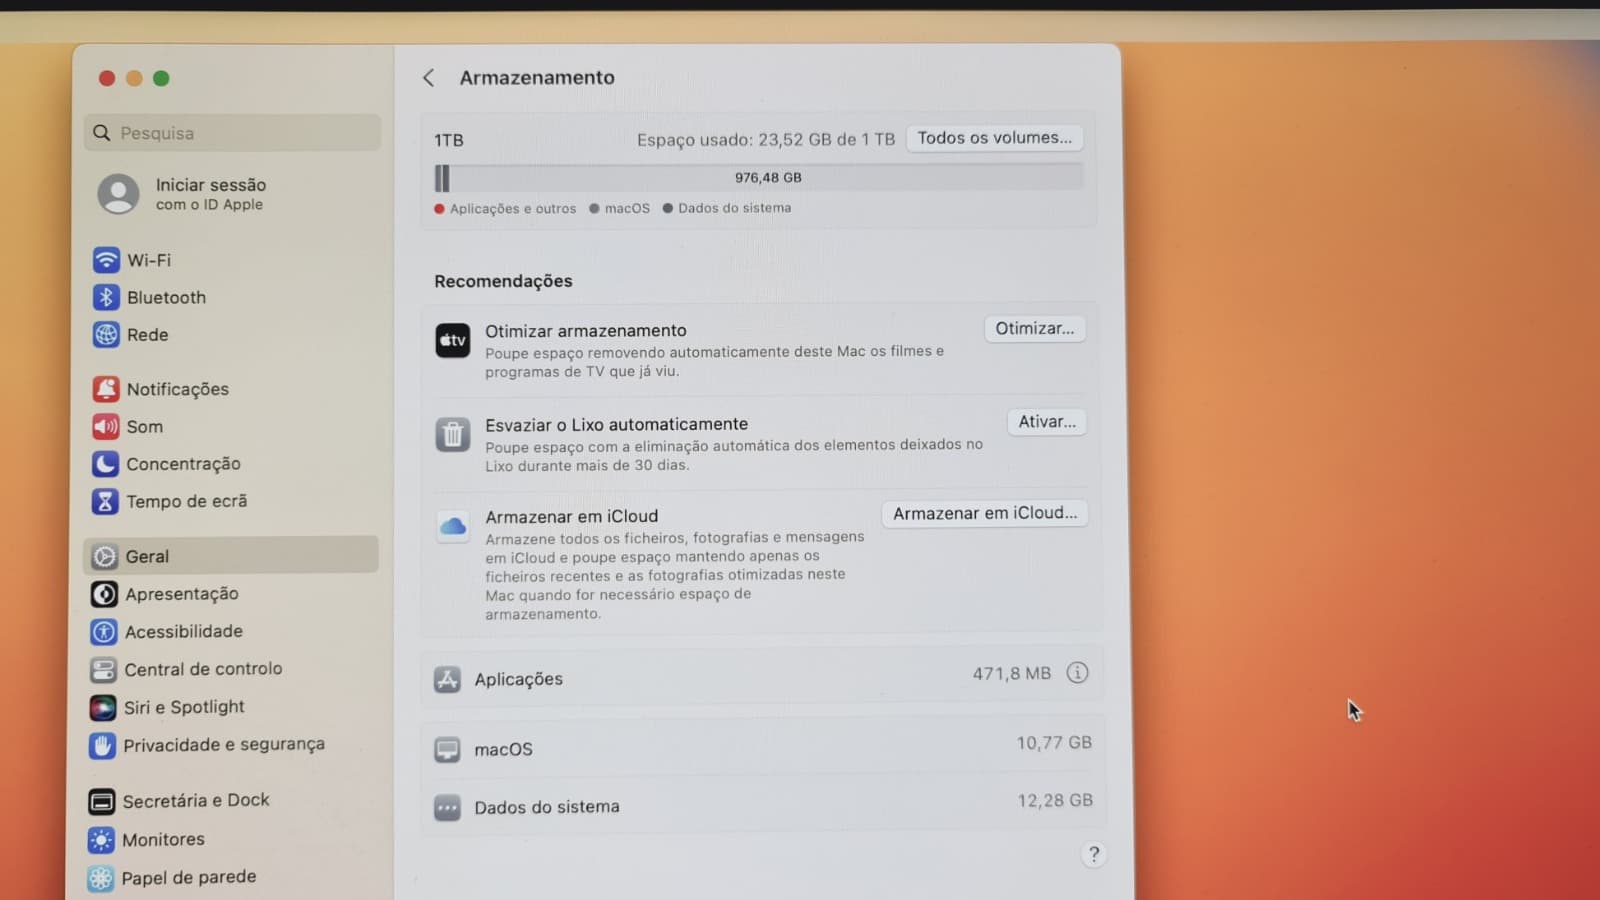This screenshot has height=900, width=1600.
Task: Click the Ativar button for Lixo
Action: pyautogui.click(x=1047, y=422)
